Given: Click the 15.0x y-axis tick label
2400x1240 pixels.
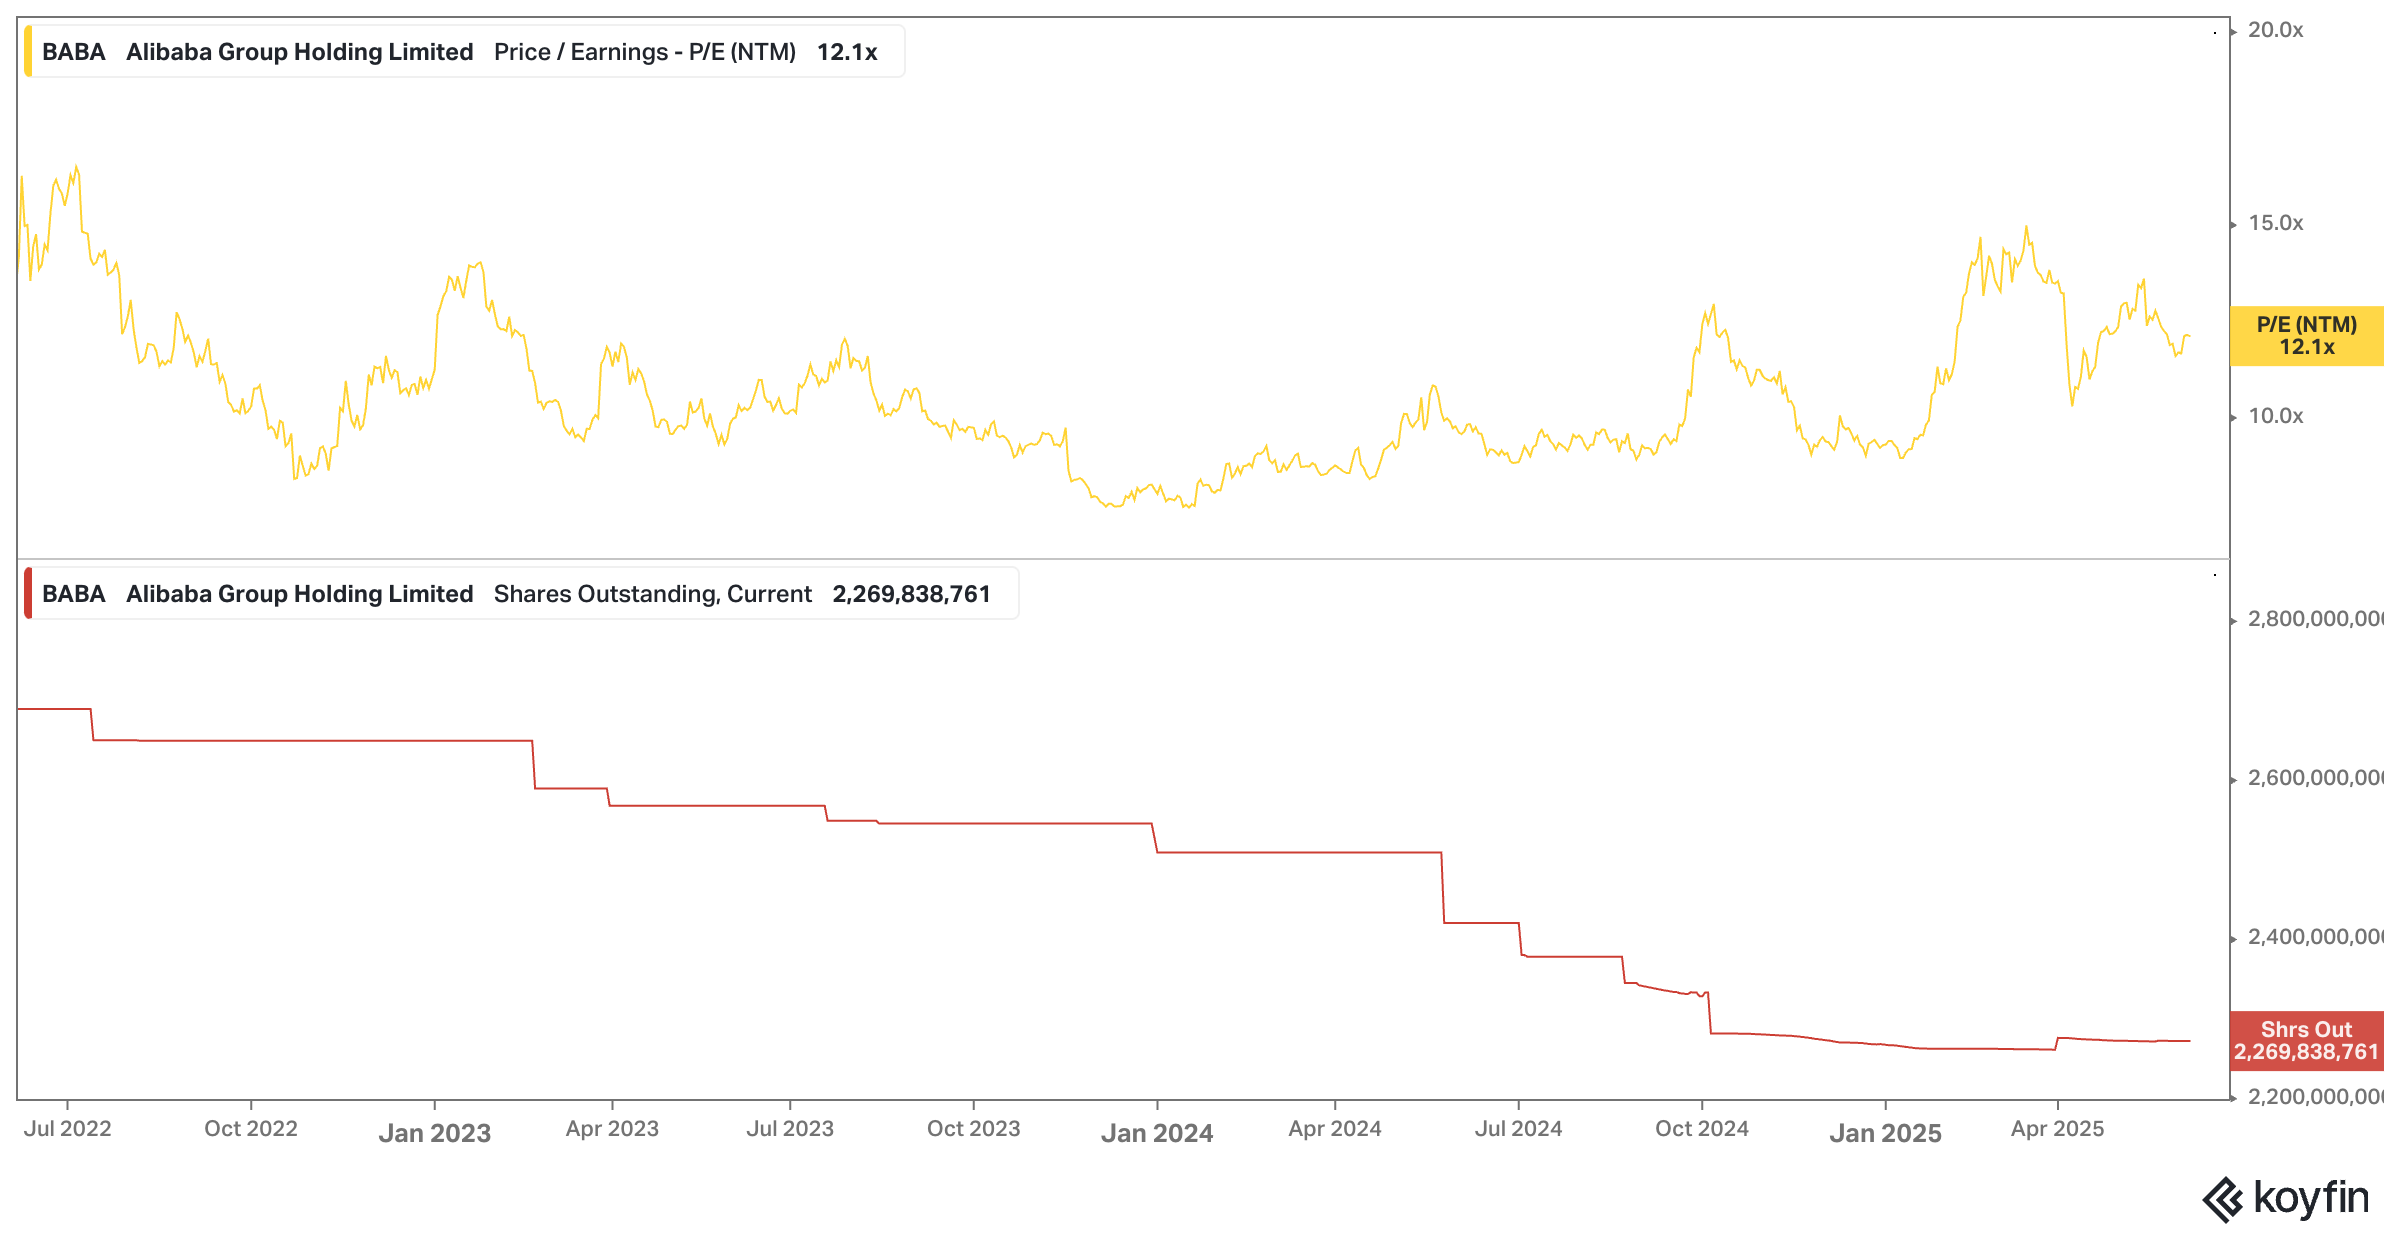Looking at the screenshot, I should [x=2275, y=223].
